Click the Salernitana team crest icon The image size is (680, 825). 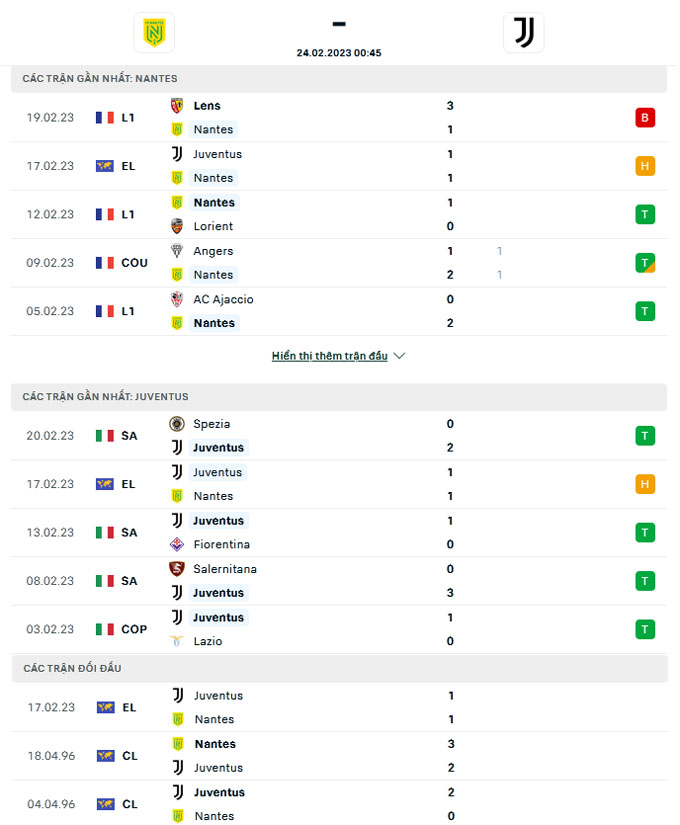click(x=177, y=569)
